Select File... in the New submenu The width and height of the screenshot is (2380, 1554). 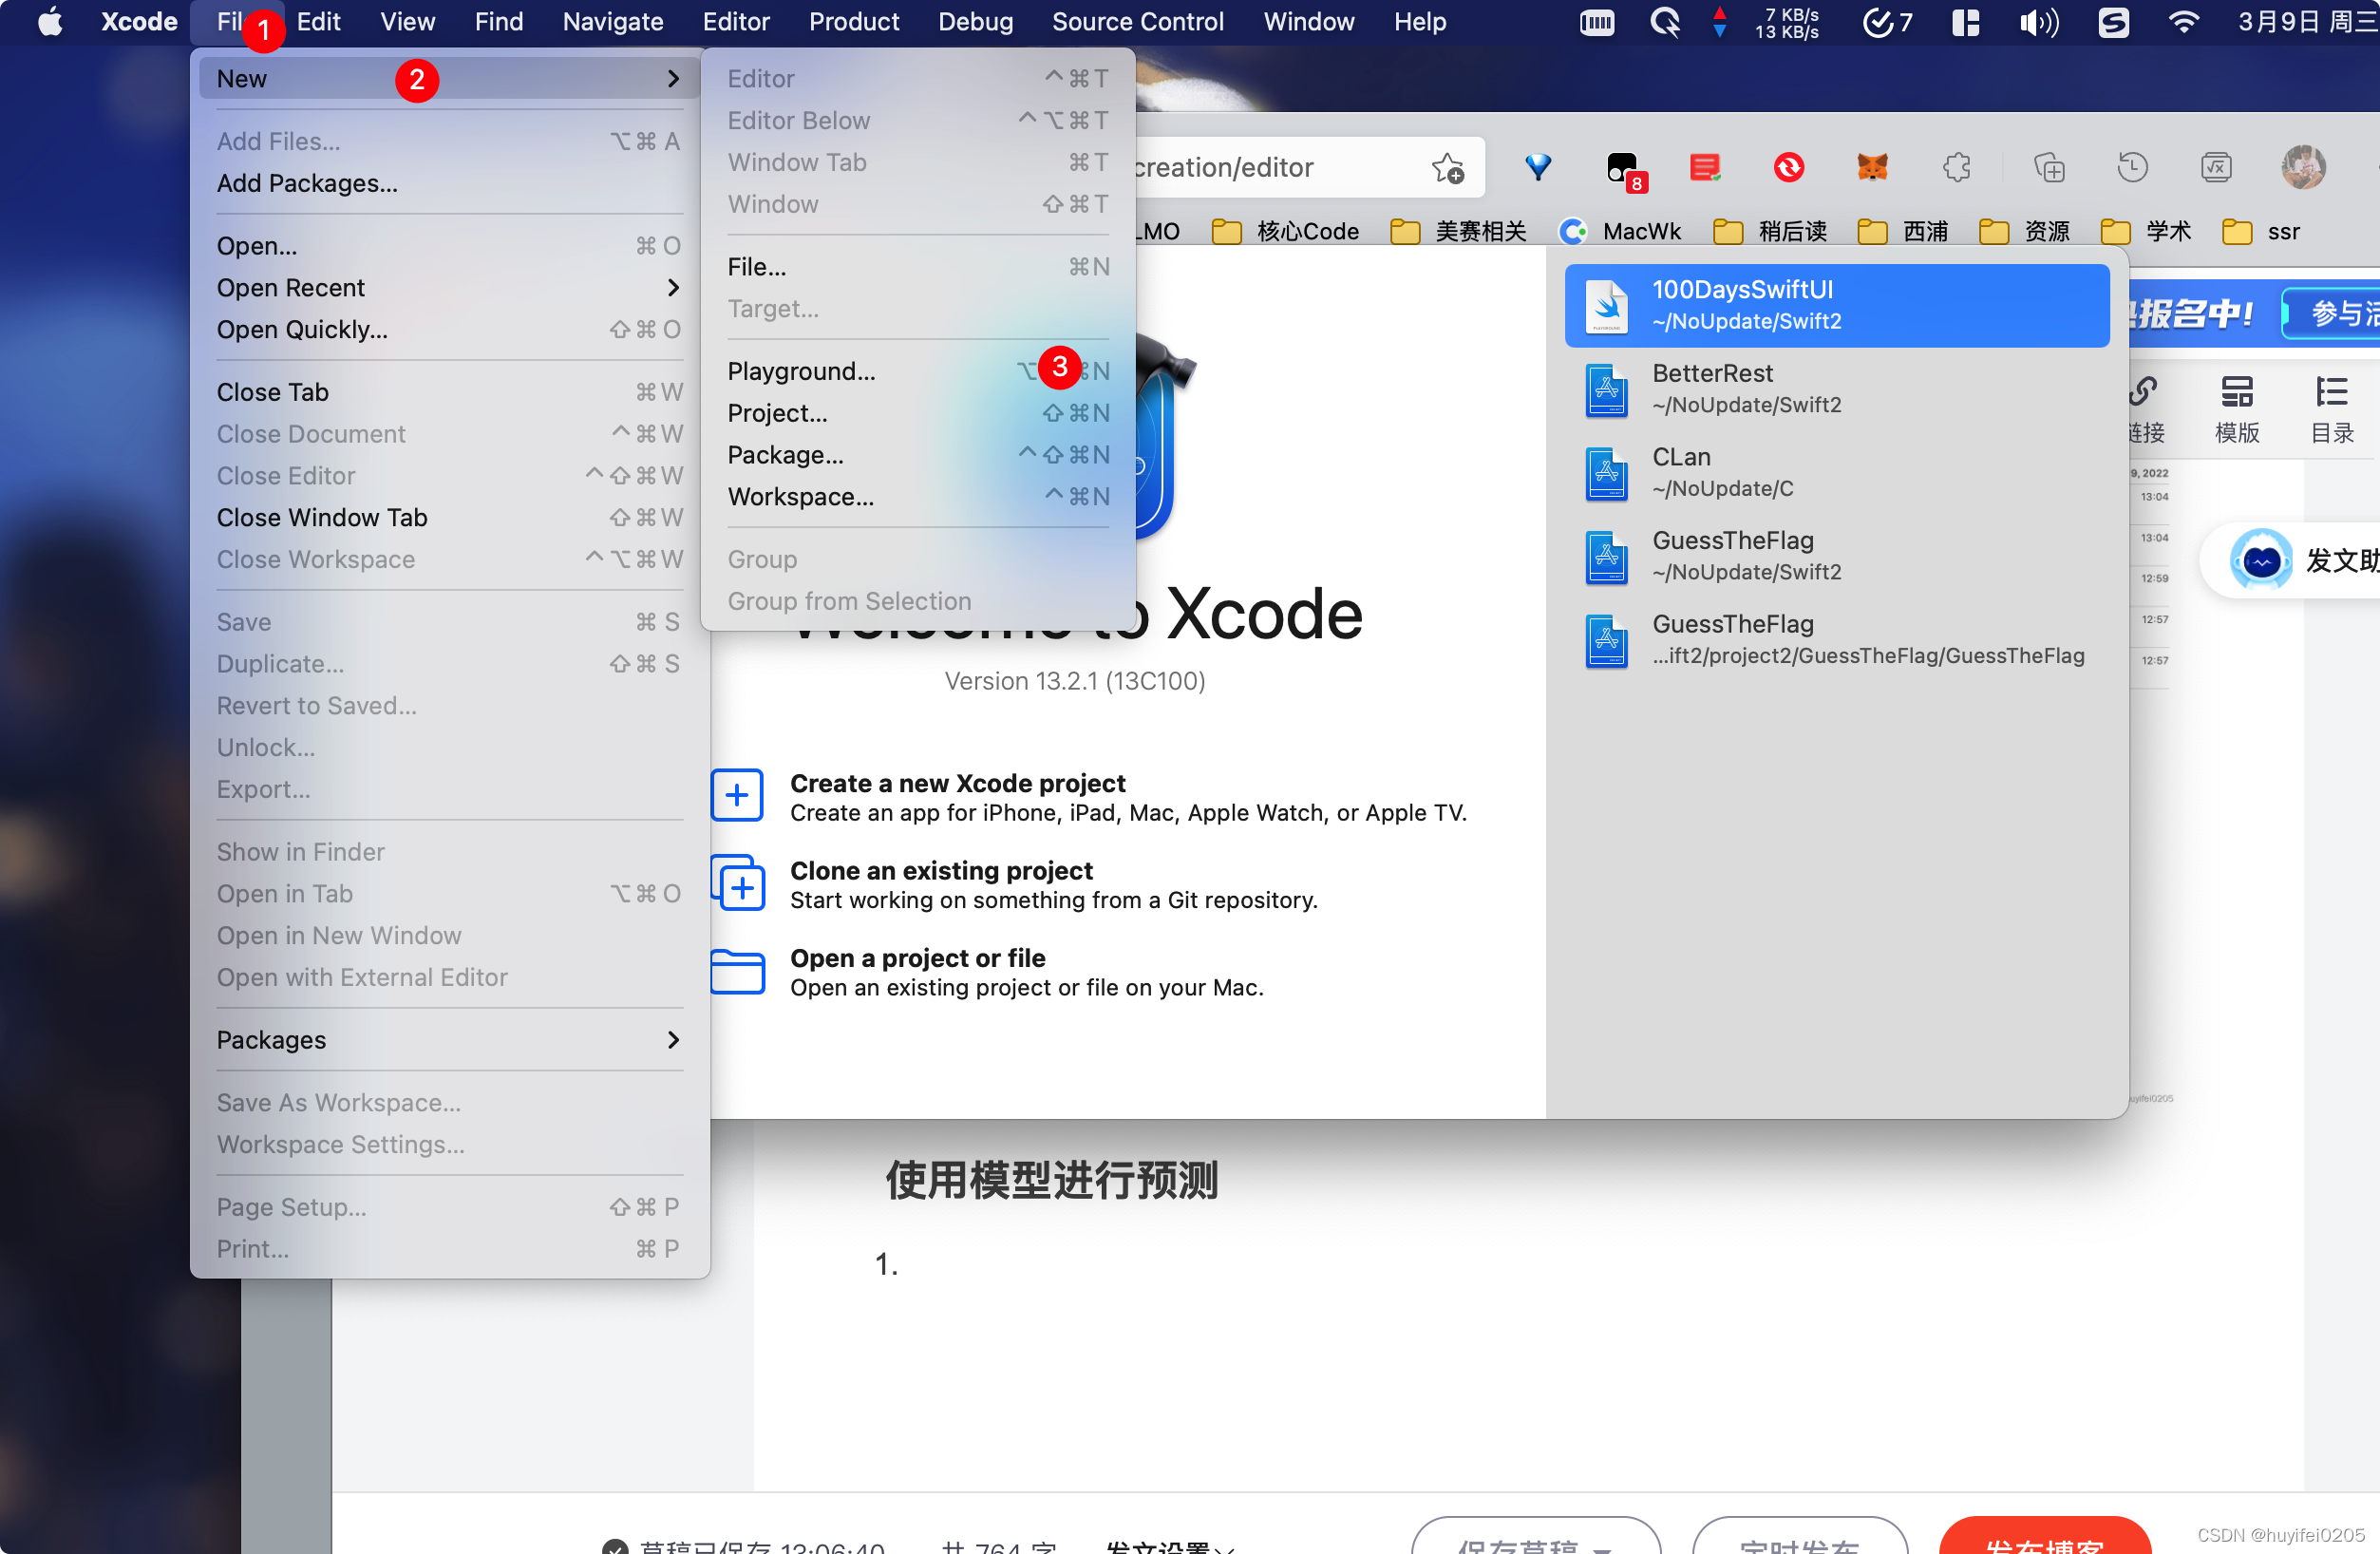(x=918, y=267)
